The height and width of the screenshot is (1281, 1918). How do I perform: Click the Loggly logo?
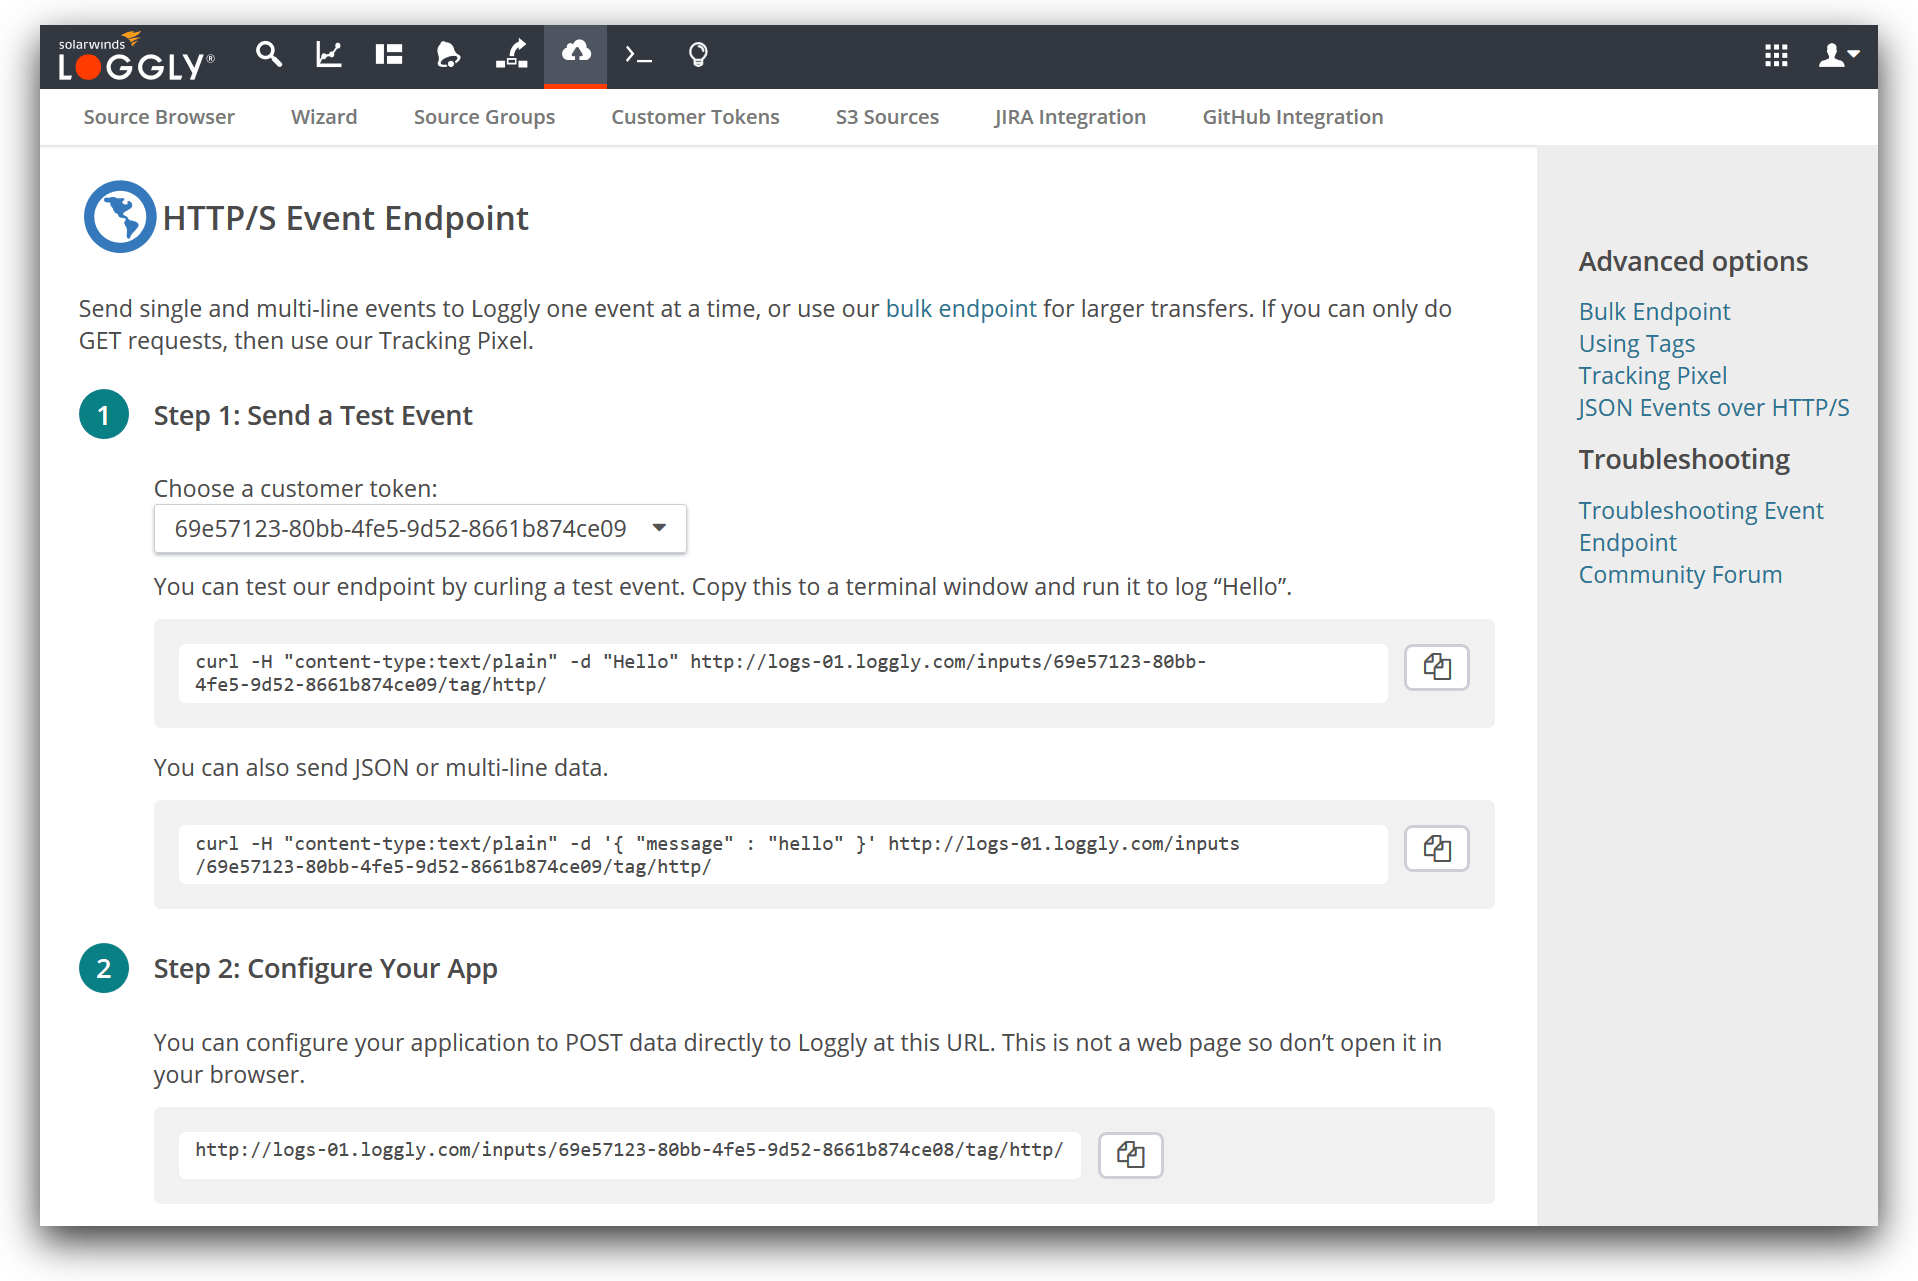point(135,58)
